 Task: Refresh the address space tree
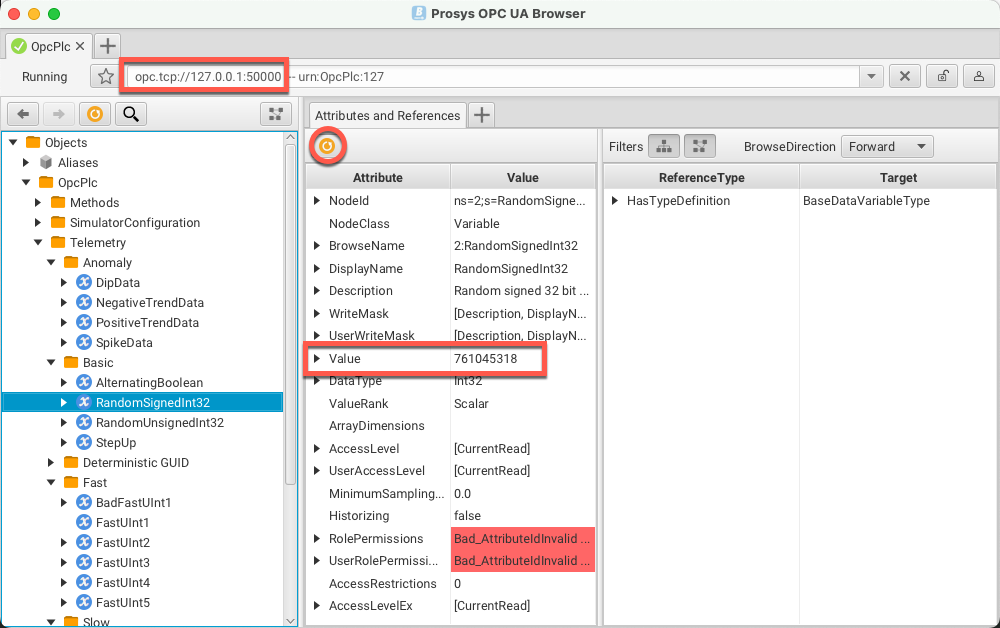coord(94,114)
